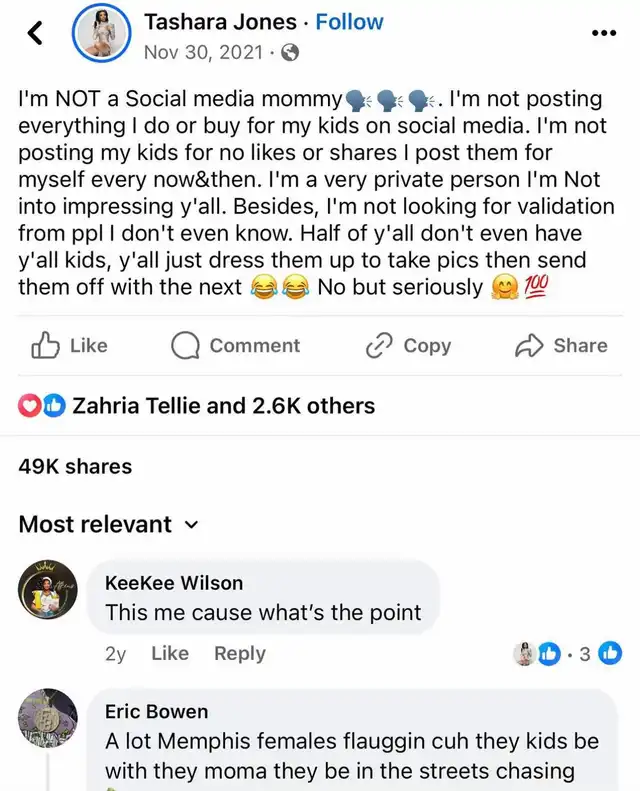Tap the back arrow icon
This screenshot has height=791, width=640.
pyautogui.click(x=35, y=34)
